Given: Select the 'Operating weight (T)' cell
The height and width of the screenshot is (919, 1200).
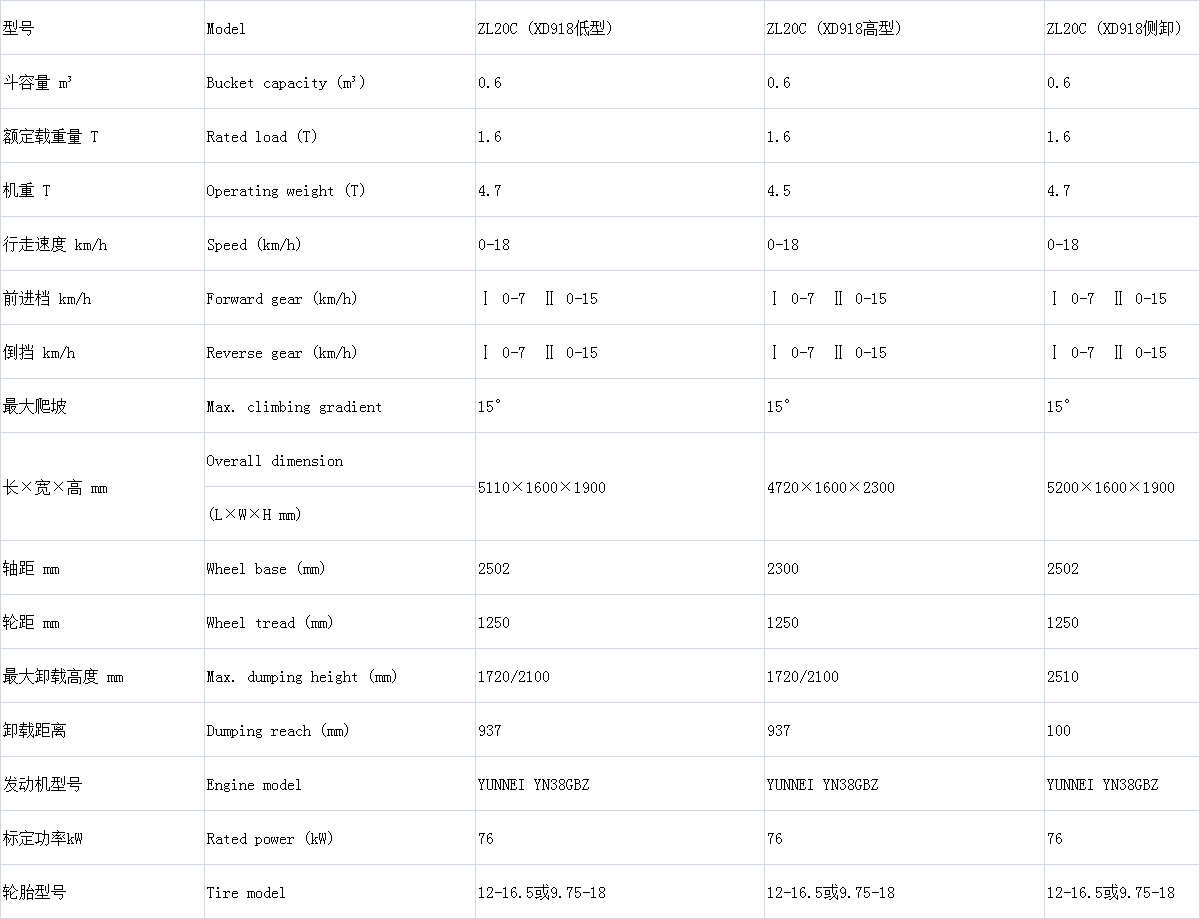Looking at the screenshot, I should point(286,191).
